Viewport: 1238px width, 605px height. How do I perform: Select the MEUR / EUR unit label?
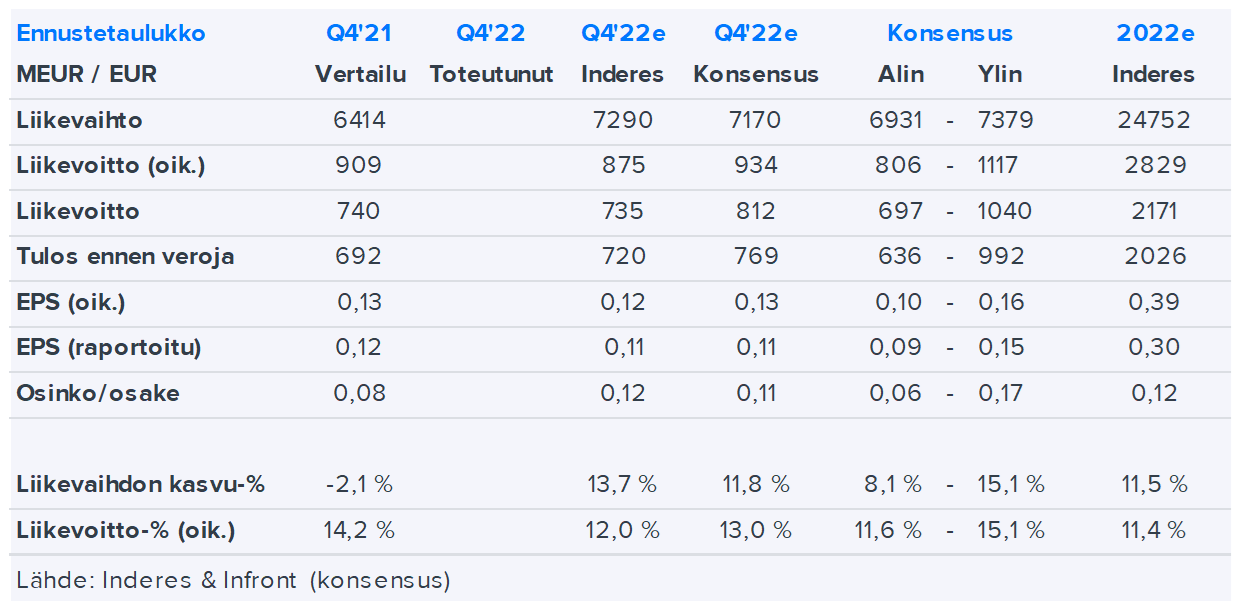(x=87, y=75)
